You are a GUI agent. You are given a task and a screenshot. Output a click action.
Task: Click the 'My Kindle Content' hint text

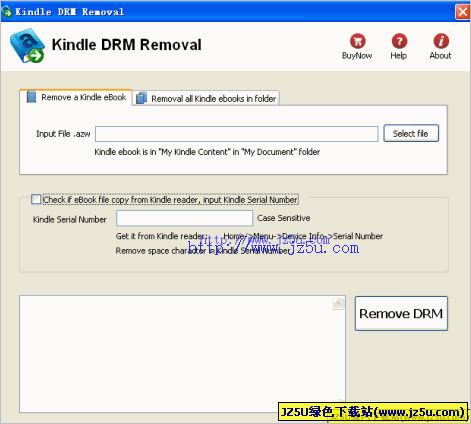(207, 152)
